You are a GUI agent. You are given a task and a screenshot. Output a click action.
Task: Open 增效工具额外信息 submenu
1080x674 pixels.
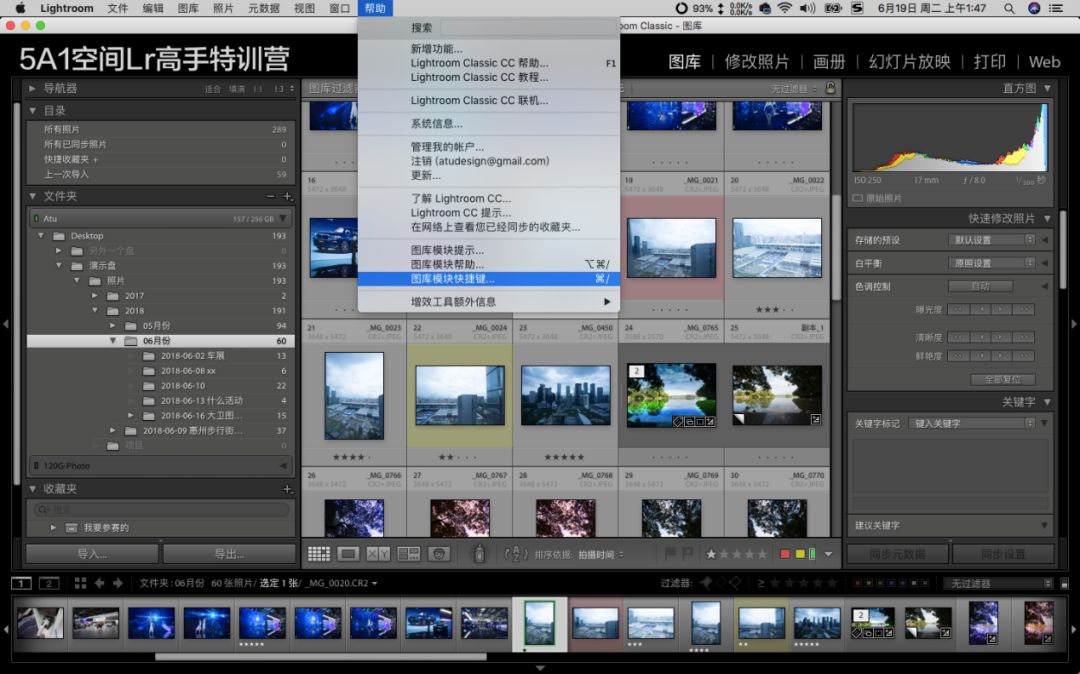pos(488,302)
